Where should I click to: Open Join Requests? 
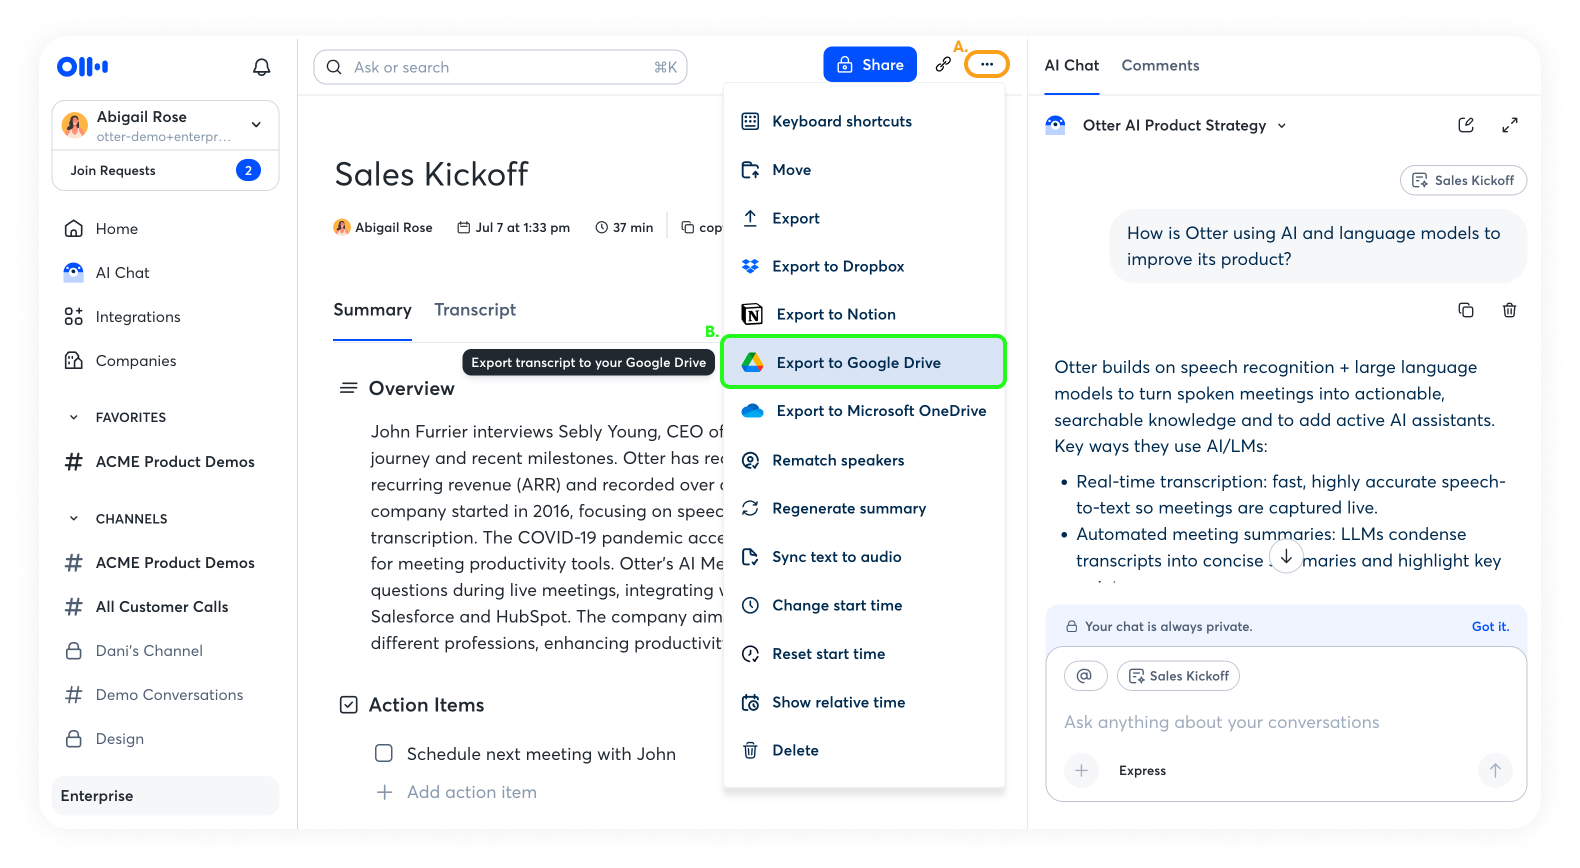(x=165, y=170)
